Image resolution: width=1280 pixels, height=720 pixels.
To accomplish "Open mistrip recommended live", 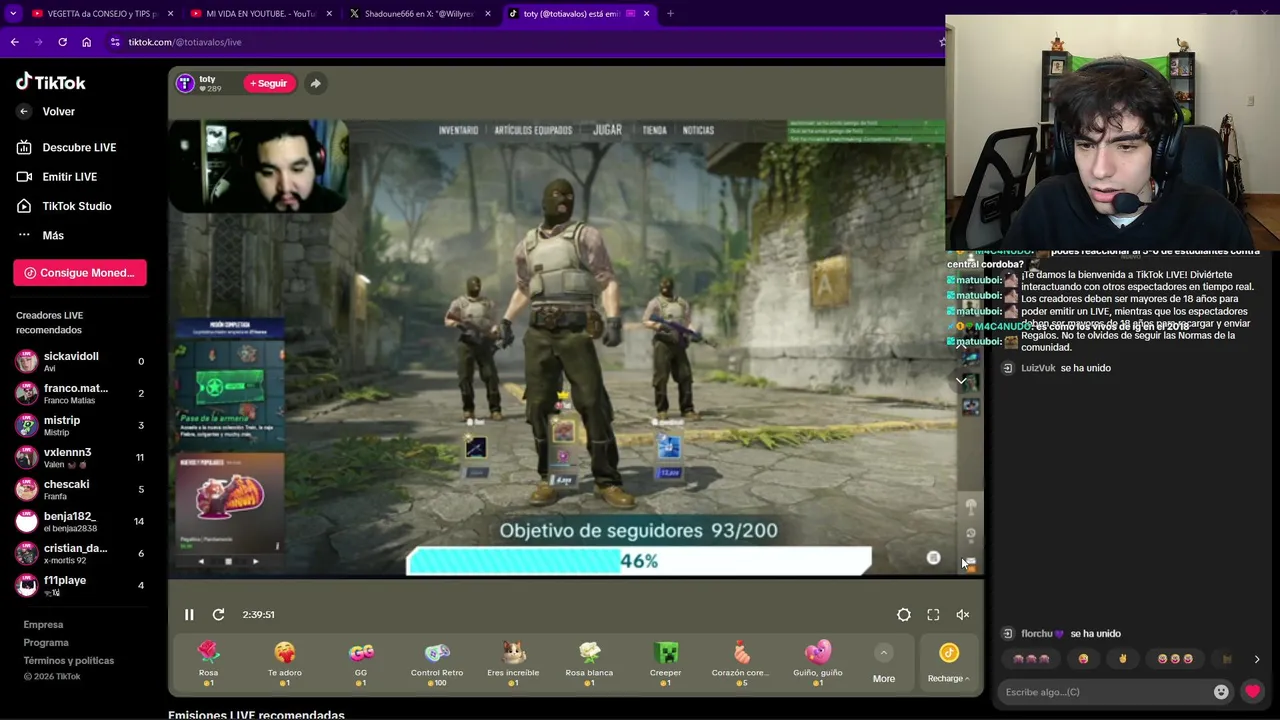I will (80, 425).
